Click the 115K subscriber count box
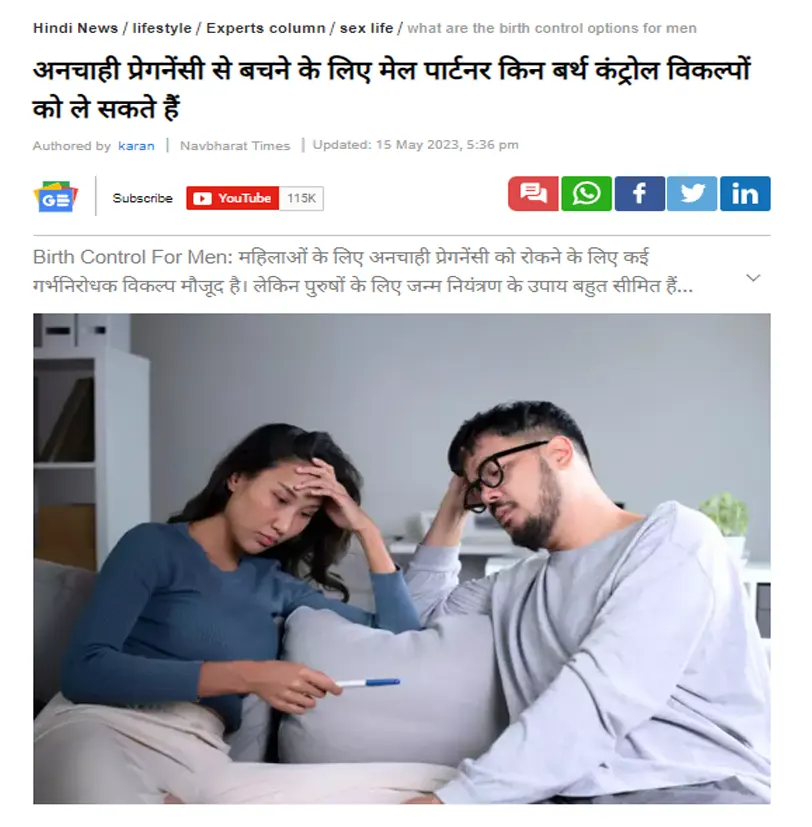Image resolution: width=812 pixels, height=827 pixels. pyautogui.click(x=301, y=198)
